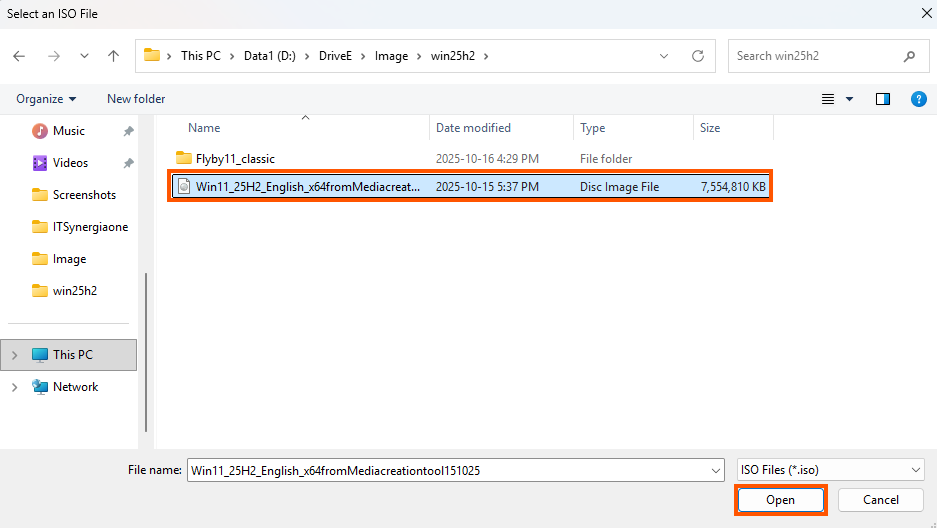Expand the Network tree node
This screenshot has height=528, width=937.
tap(15, 387)
